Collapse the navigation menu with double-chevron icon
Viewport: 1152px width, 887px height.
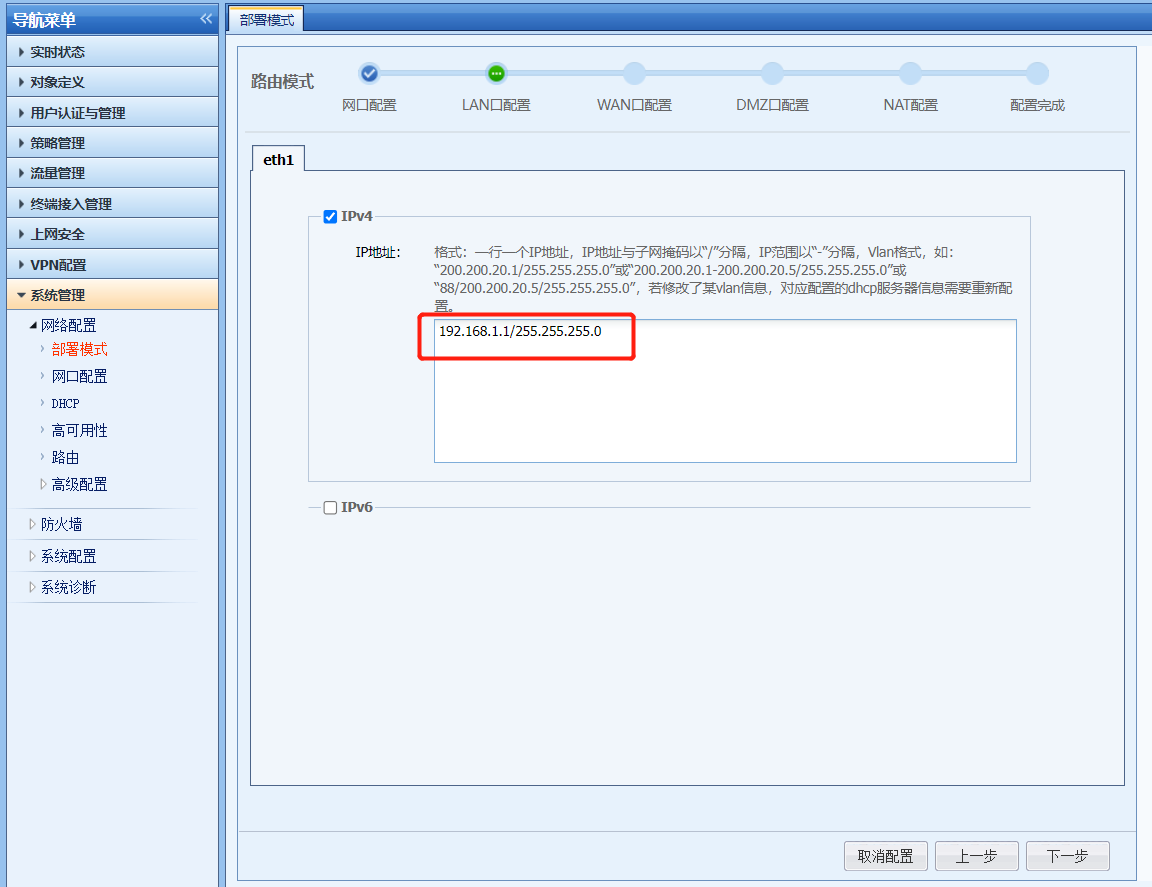point(206,19)
